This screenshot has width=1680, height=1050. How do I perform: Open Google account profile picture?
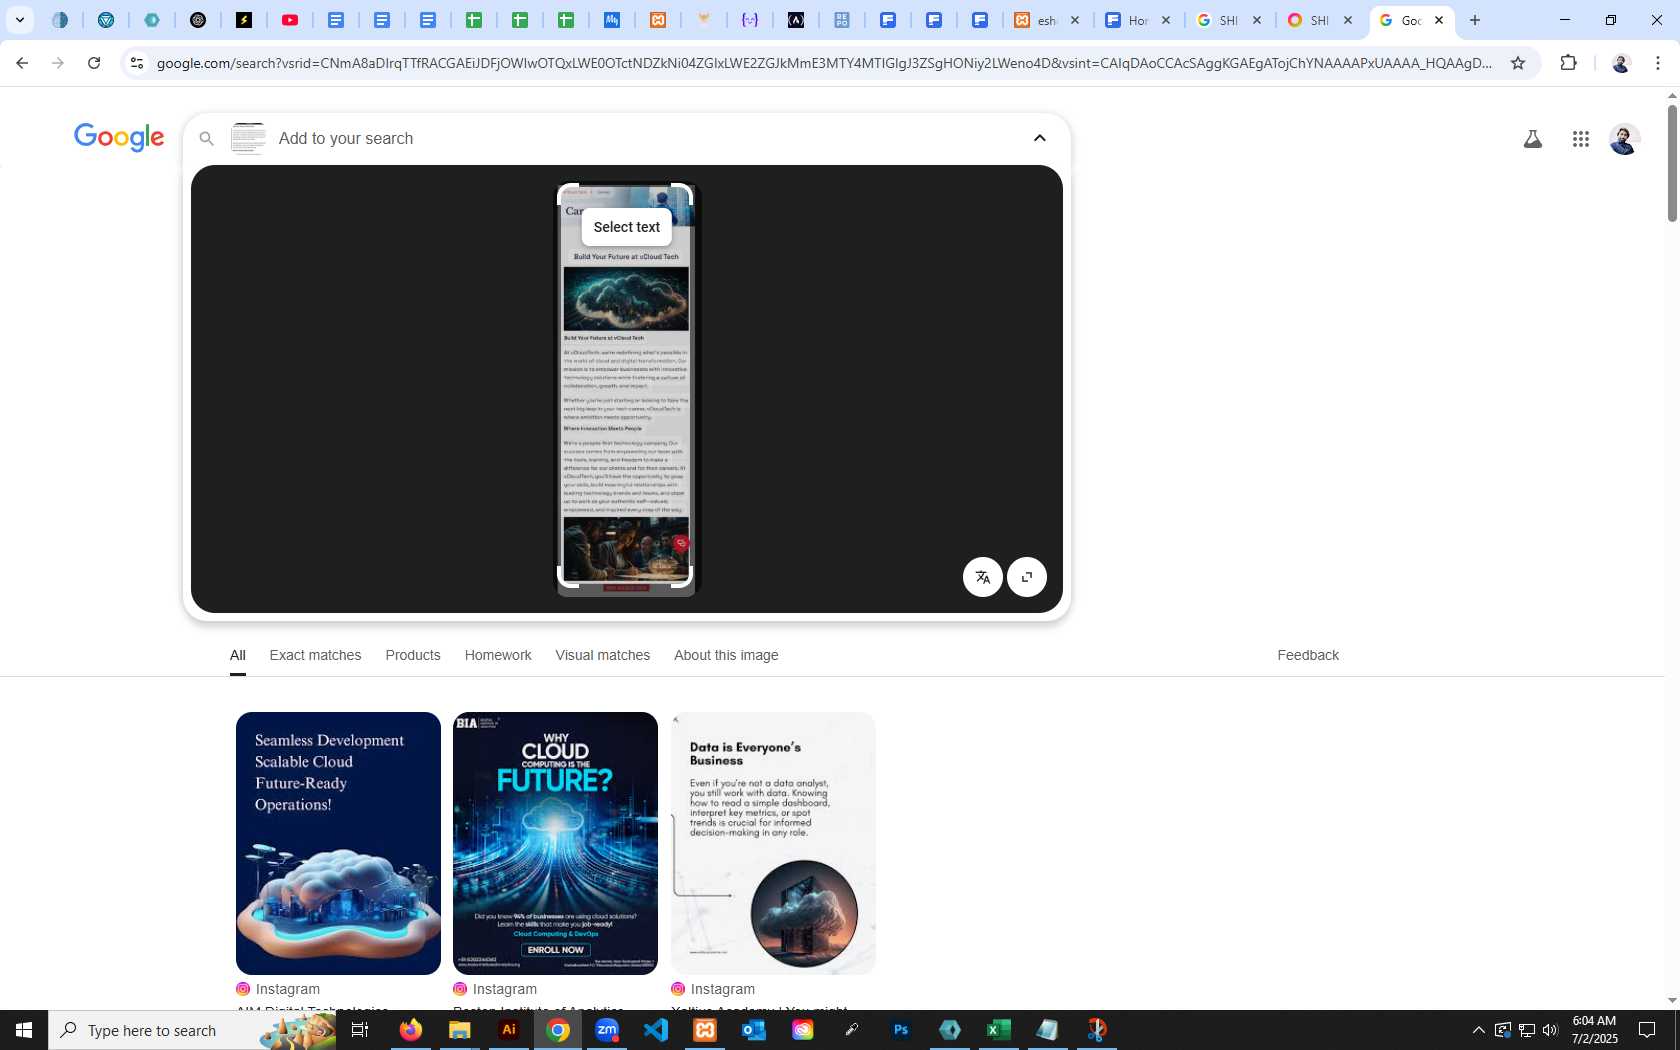pyautogui.click(x=1624, y=139)
